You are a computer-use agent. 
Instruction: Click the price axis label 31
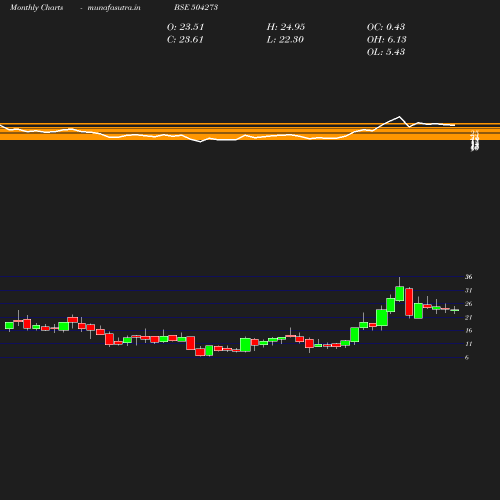tap(469, 290)
